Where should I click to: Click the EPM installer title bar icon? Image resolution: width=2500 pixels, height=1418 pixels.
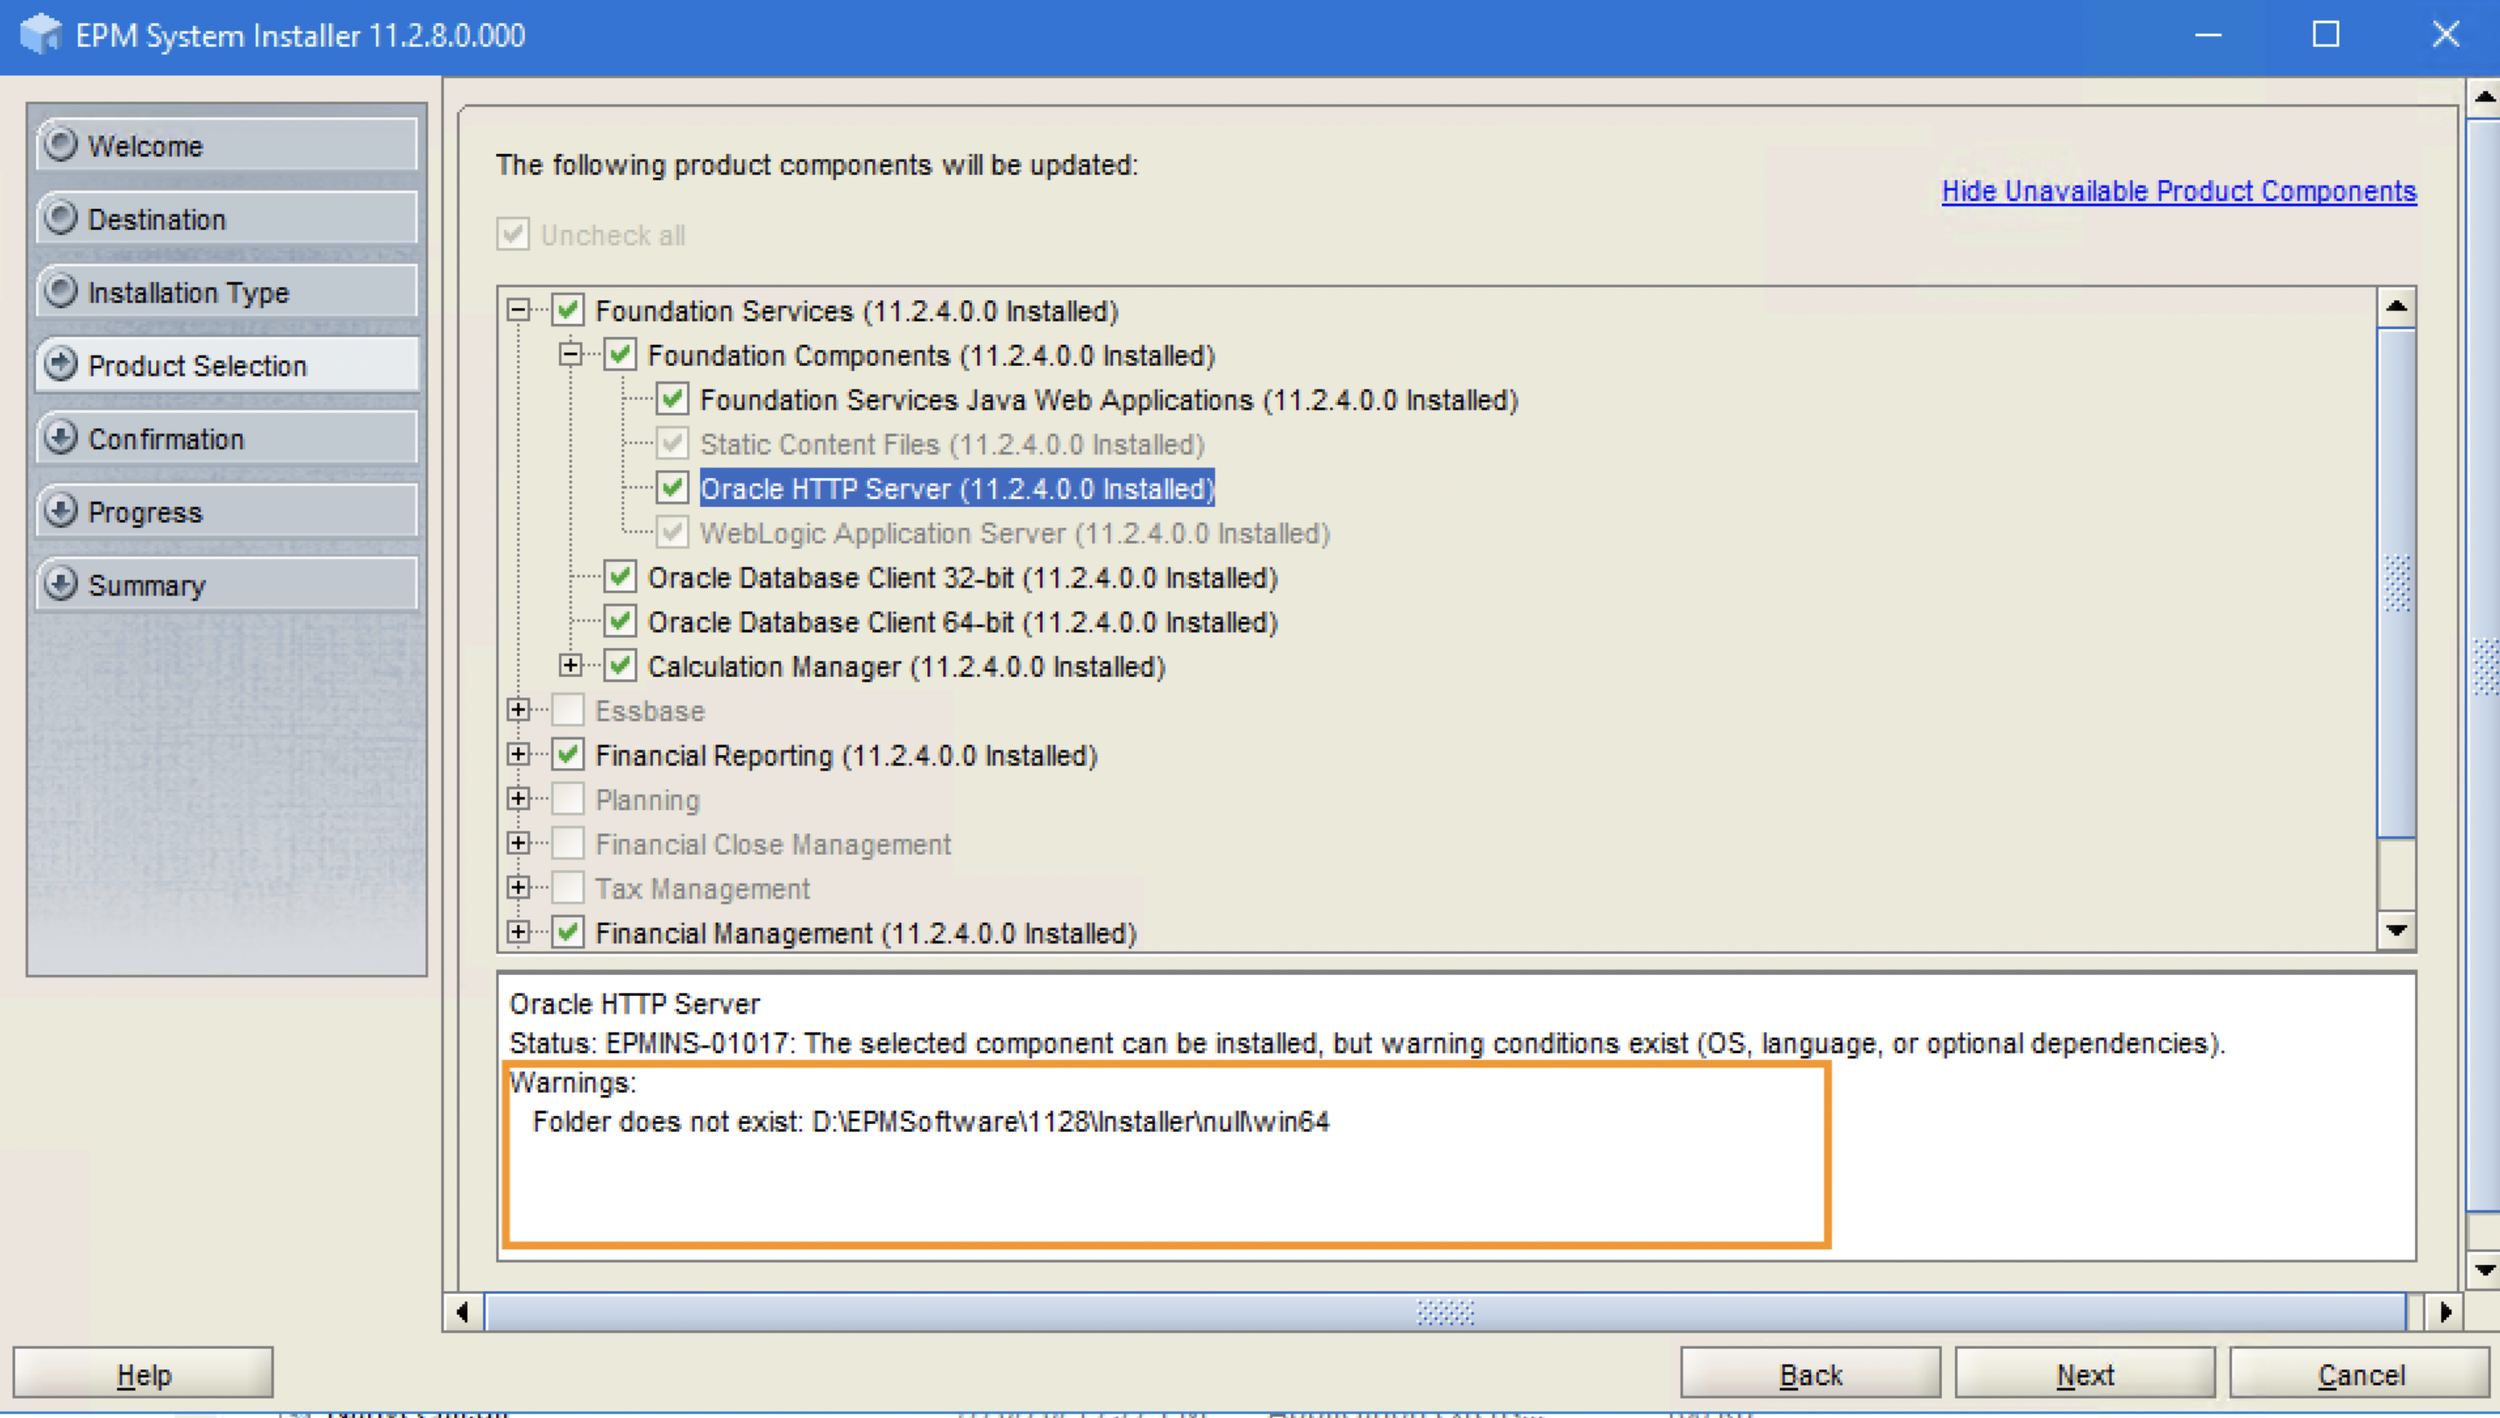pyautogui.click(x=40, y=35)
